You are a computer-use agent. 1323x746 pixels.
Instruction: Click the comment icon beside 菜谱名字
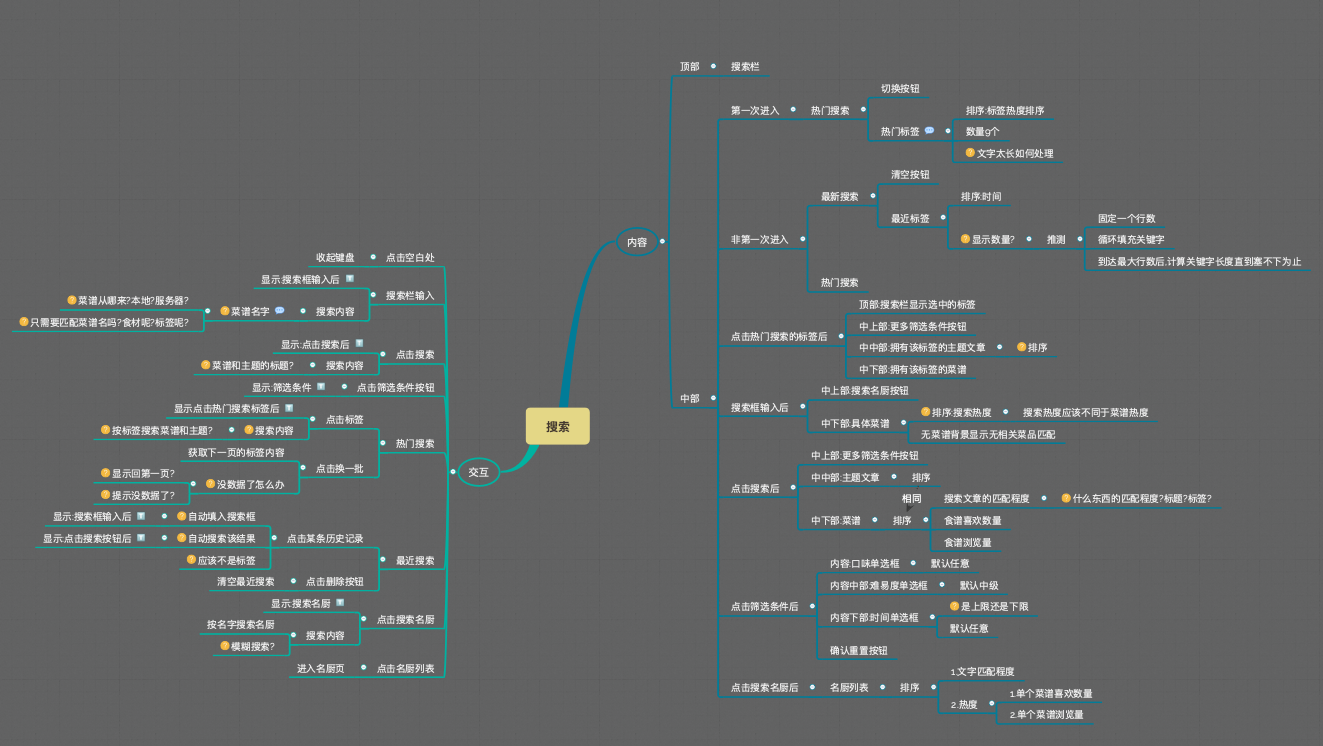[x=279, y=311]
